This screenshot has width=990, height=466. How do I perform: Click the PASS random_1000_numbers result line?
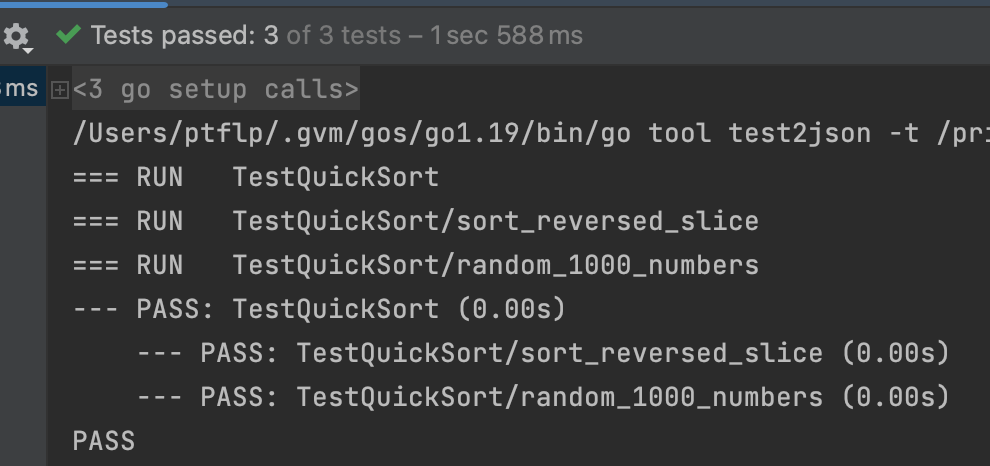[x=543, y=397]
